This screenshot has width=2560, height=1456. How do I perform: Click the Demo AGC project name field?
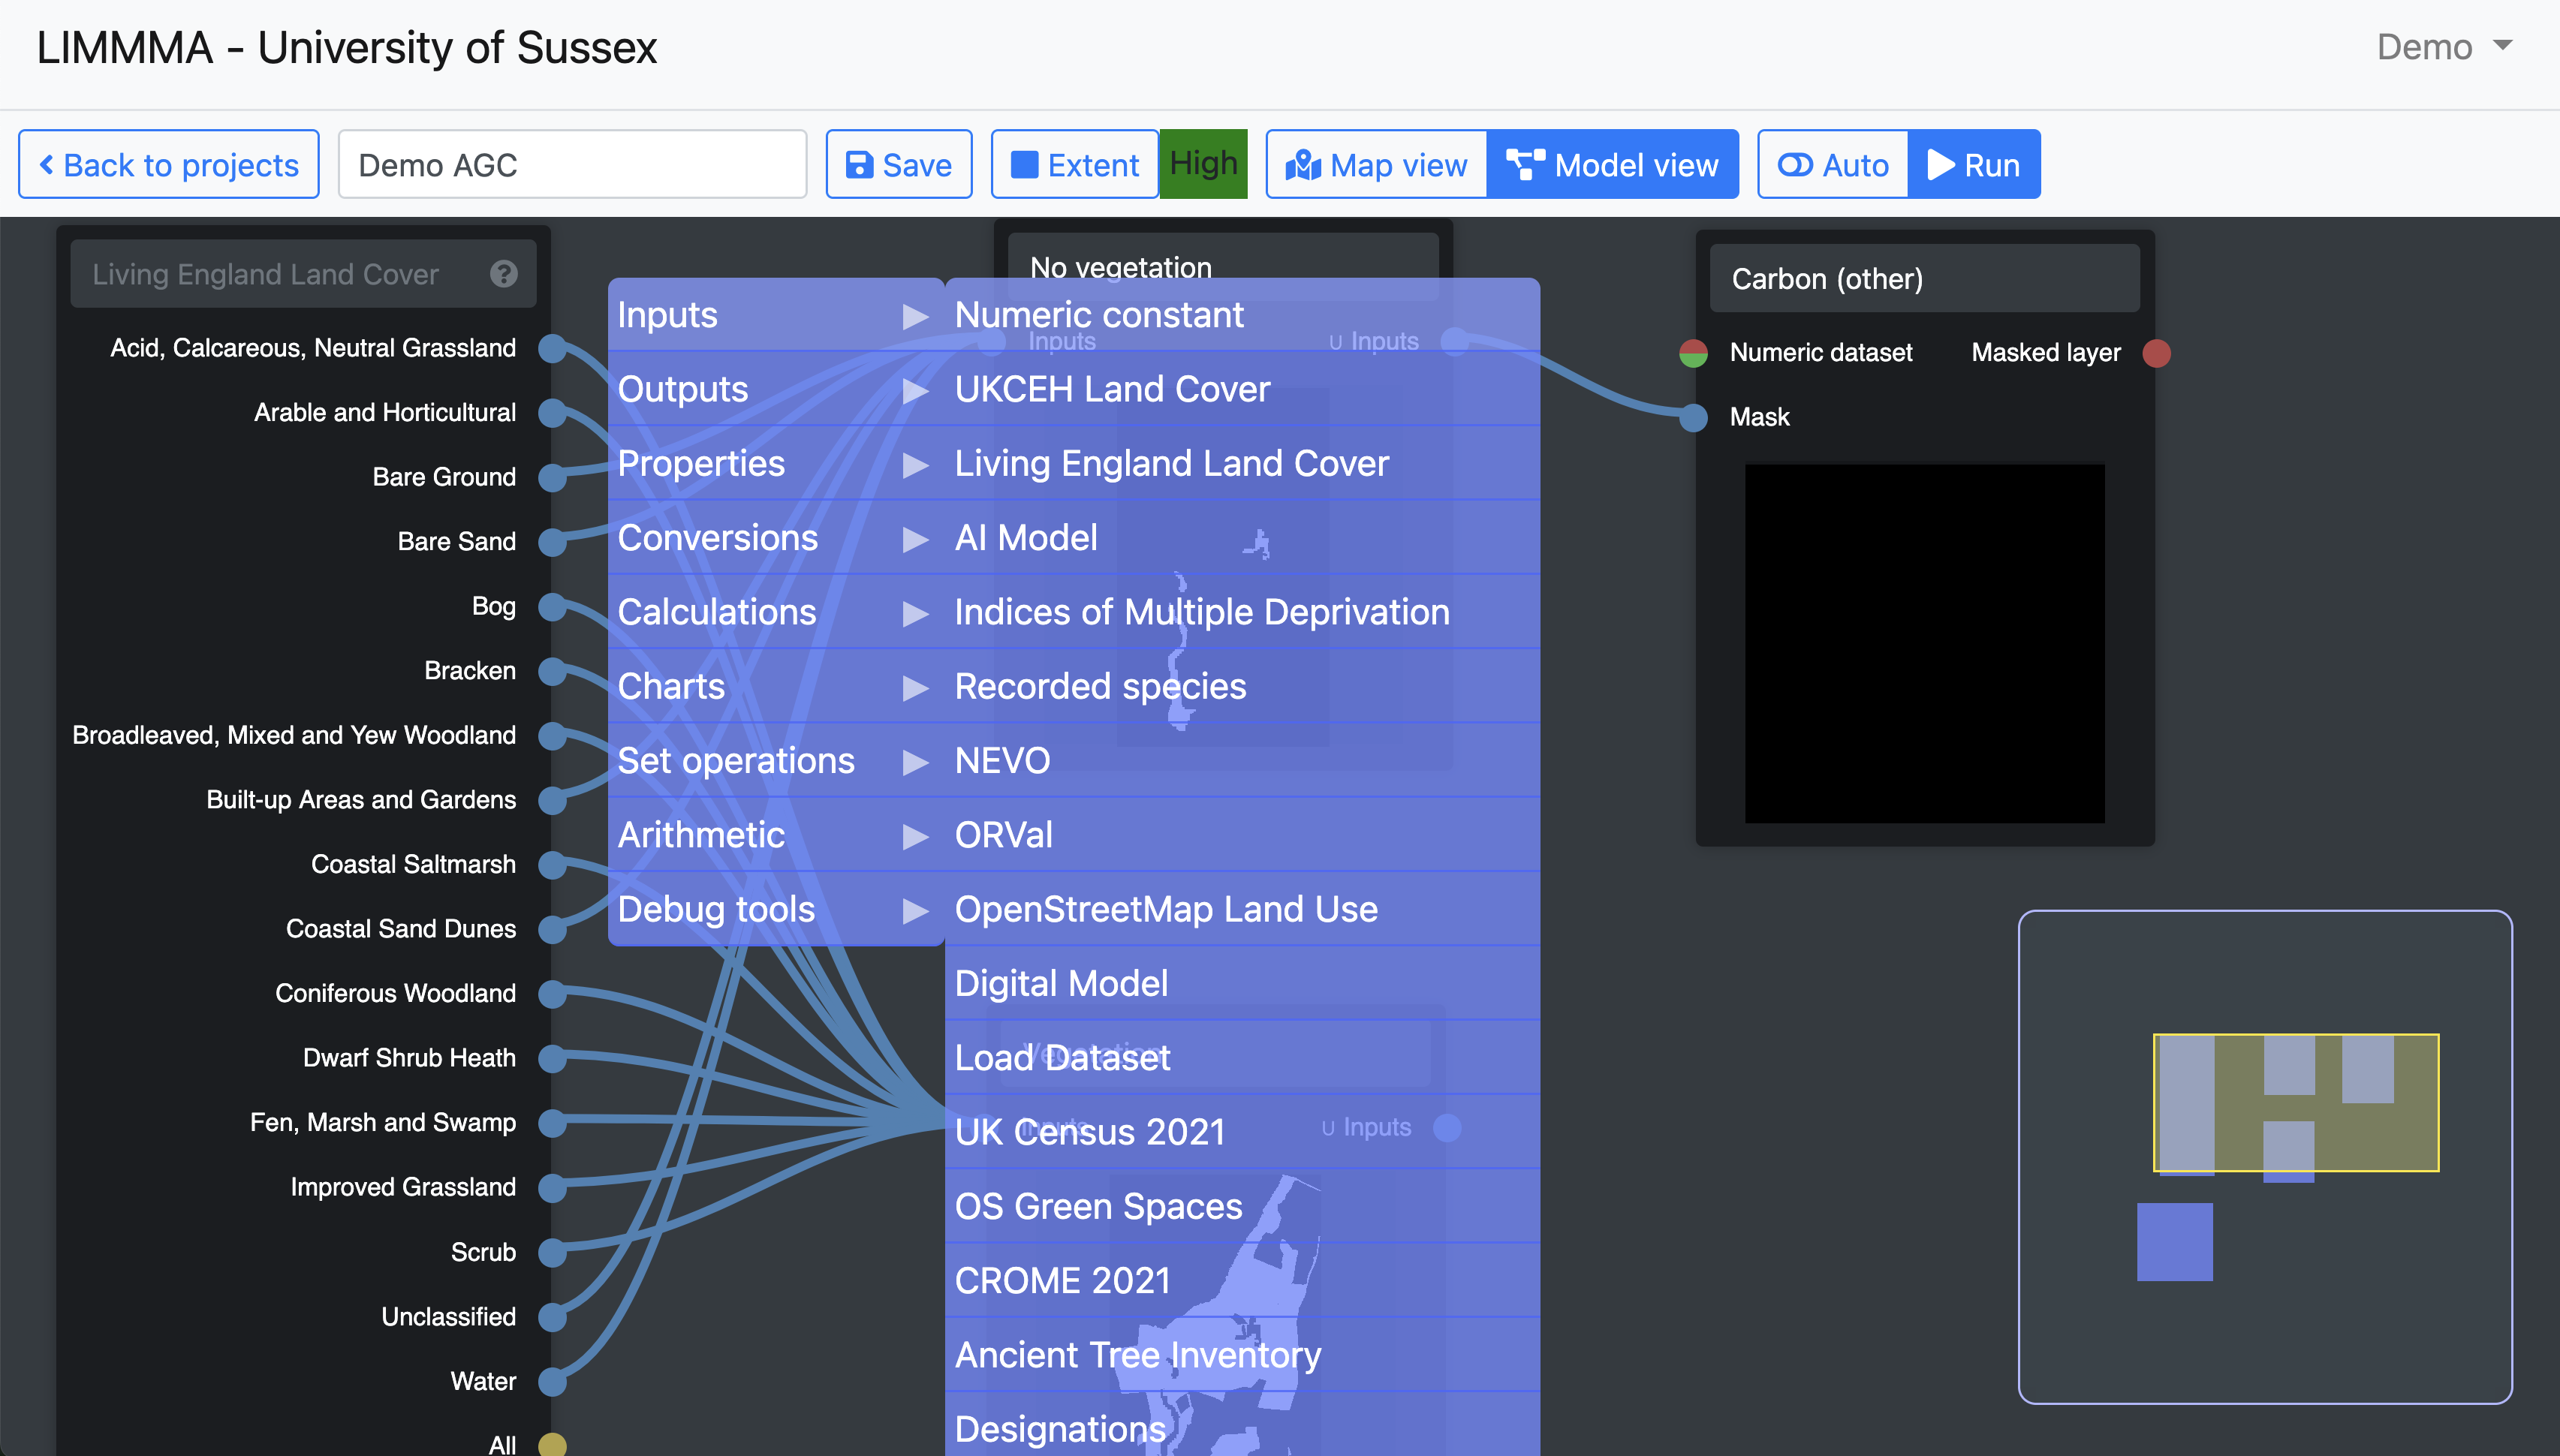(572, 165)
